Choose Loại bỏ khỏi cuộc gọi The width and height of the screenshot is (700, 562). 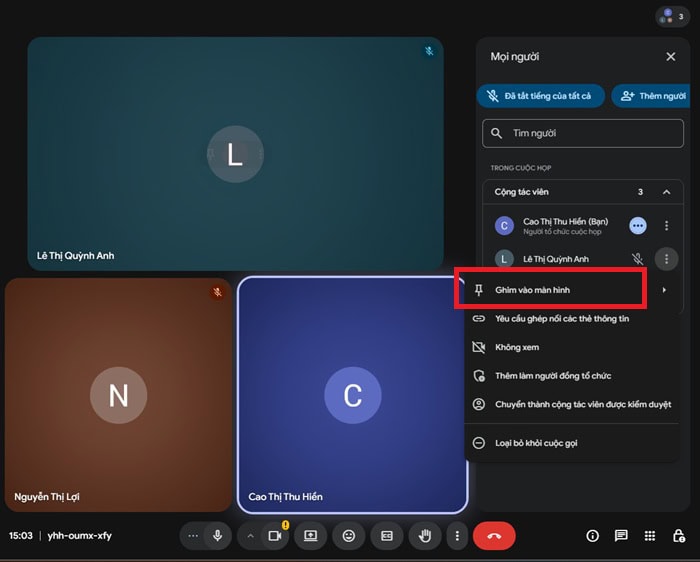click(571, 443)
